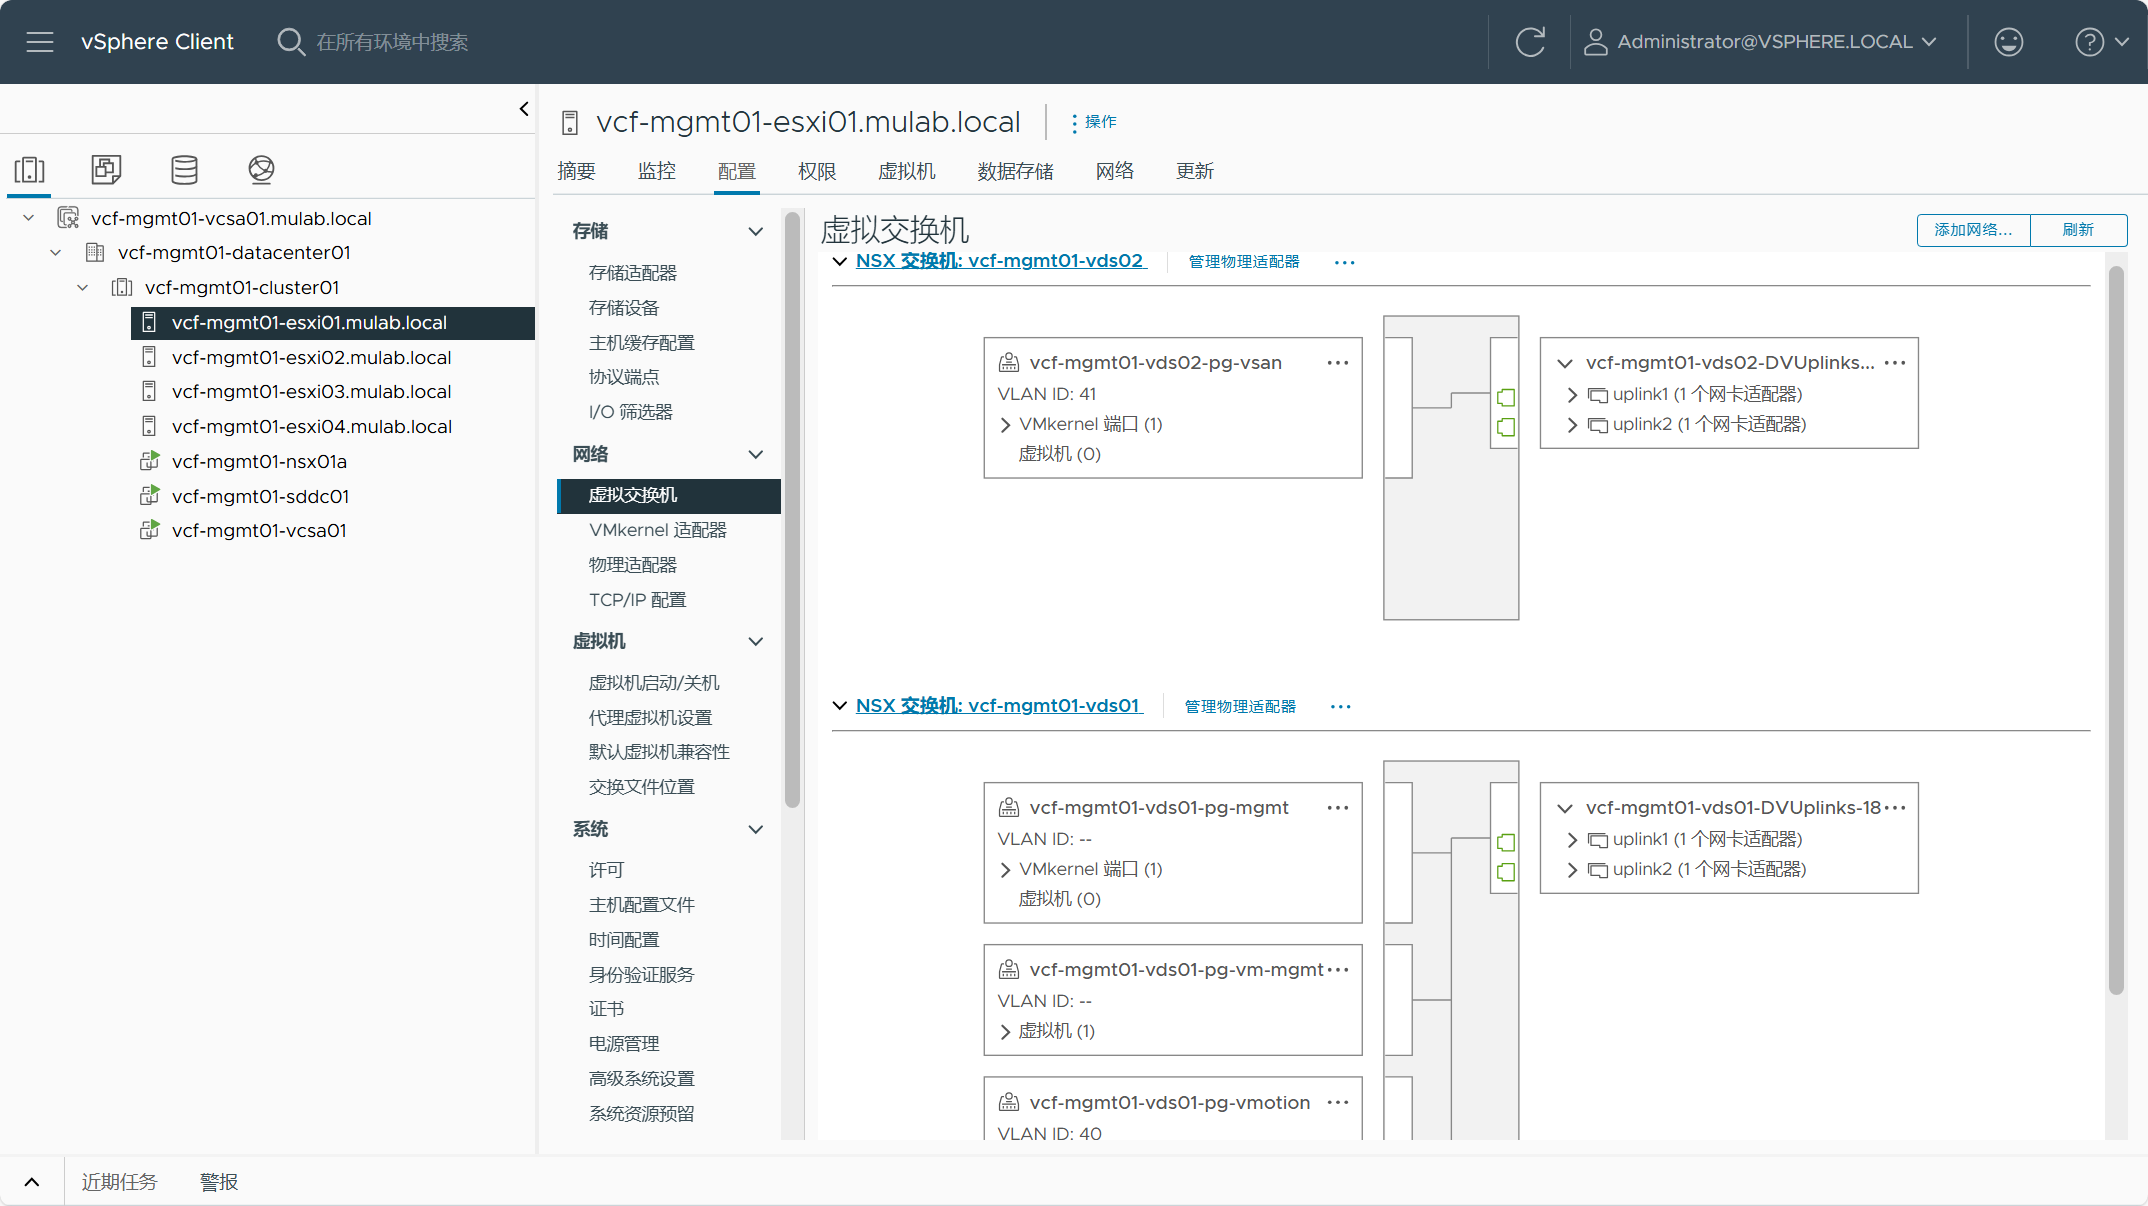Collapse the NSX switch vcf-mgmt01-vds02 section
The image size is (2148, 1206).
point(840,261)
